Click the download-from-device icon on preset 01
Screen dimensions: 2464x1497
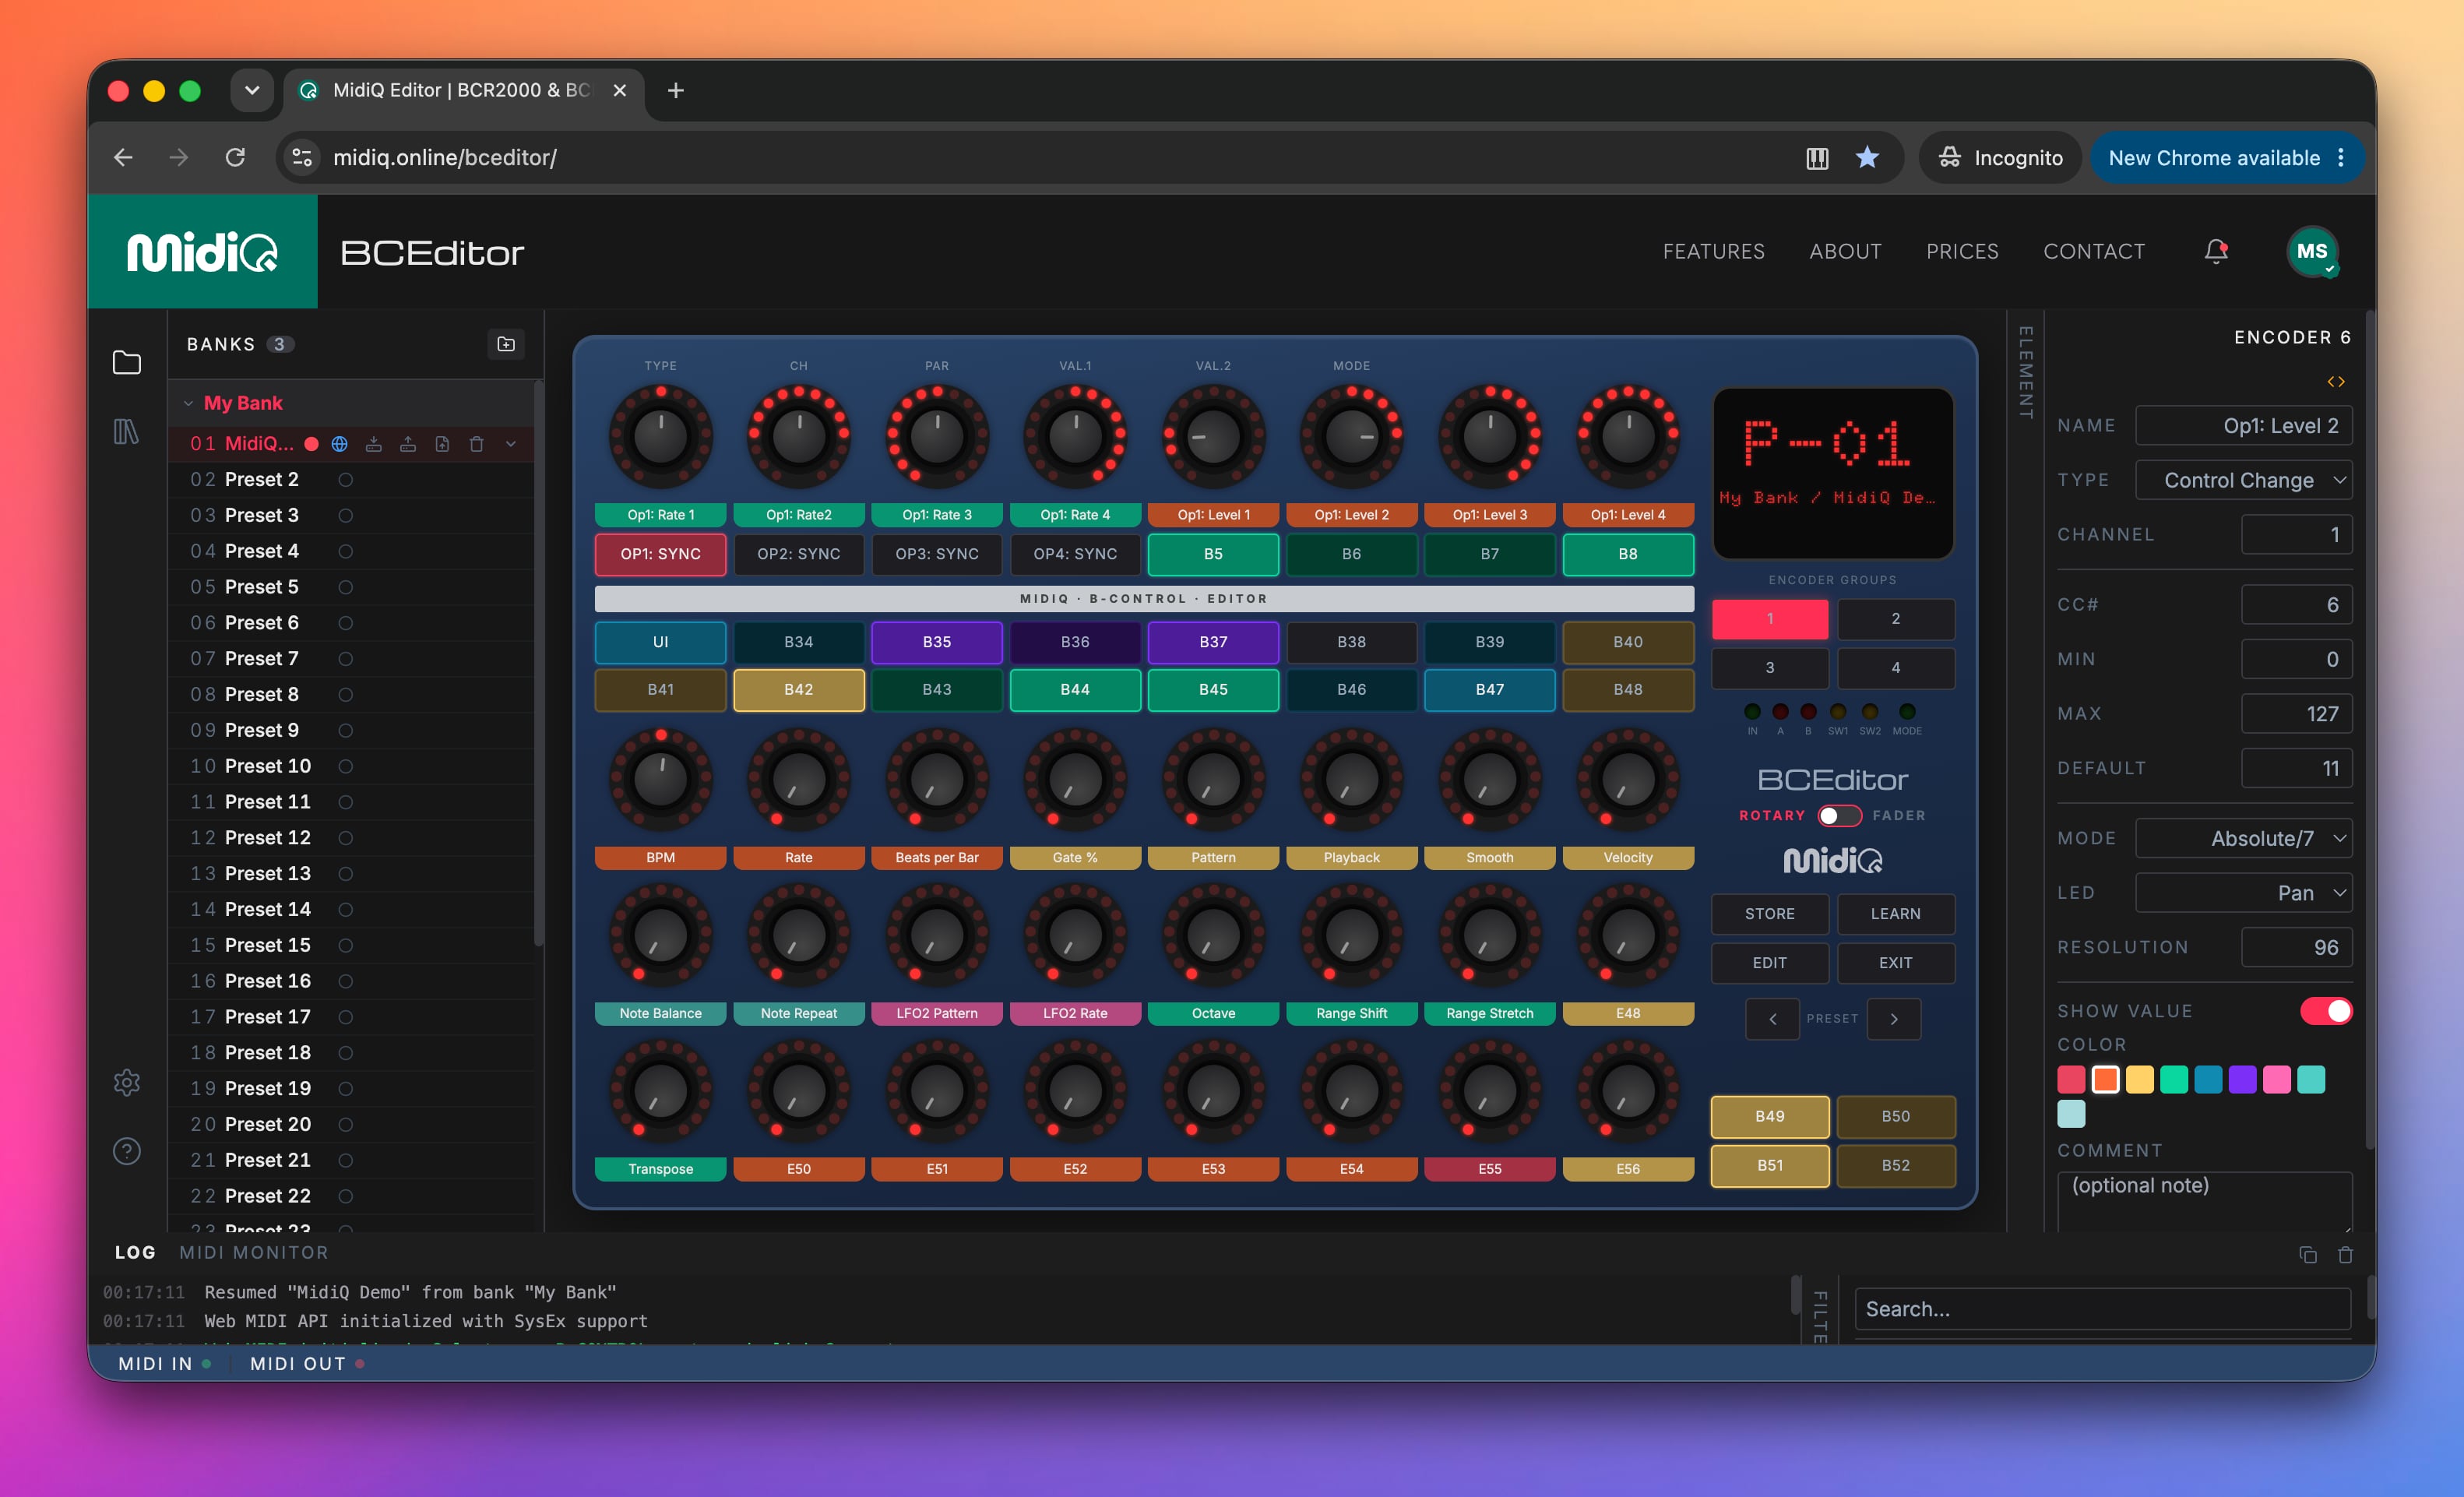click(x=374, y=444)
